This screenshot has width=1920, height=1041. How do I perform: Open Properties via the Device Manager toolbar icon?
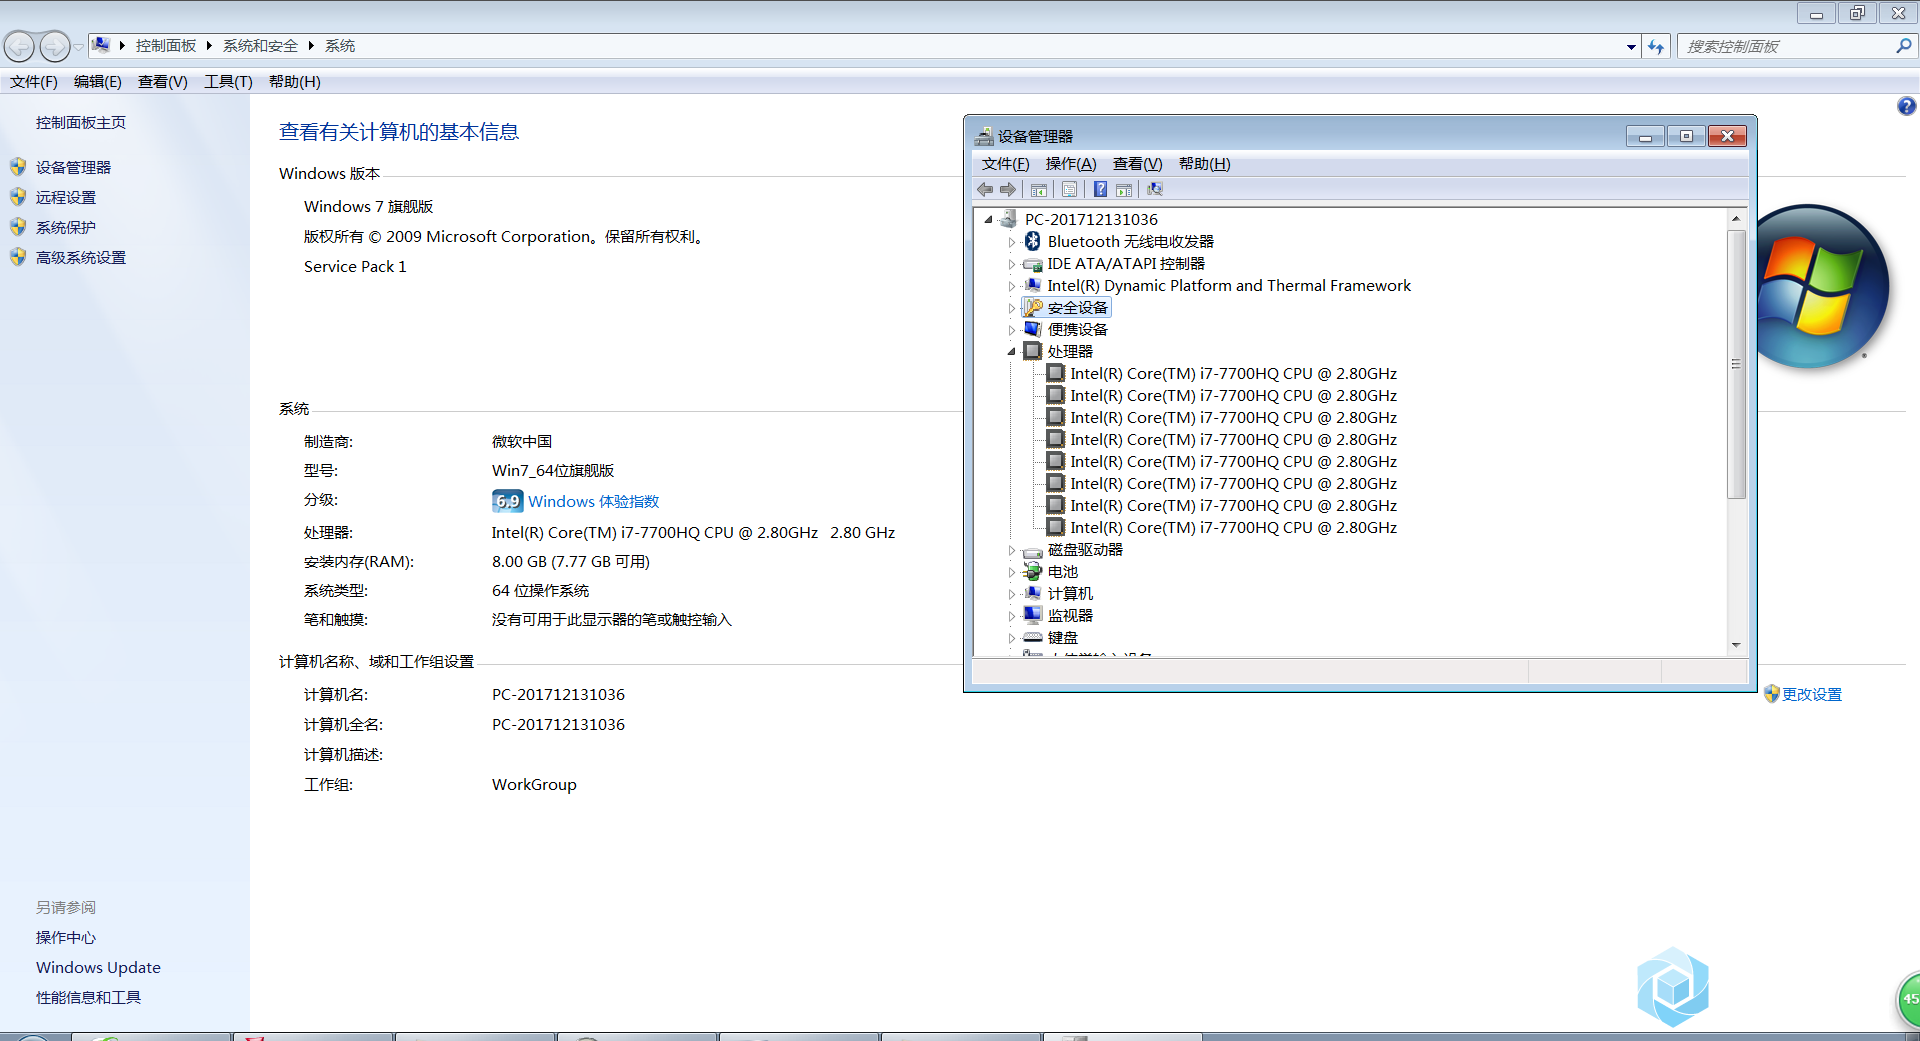coord(1069,189)
